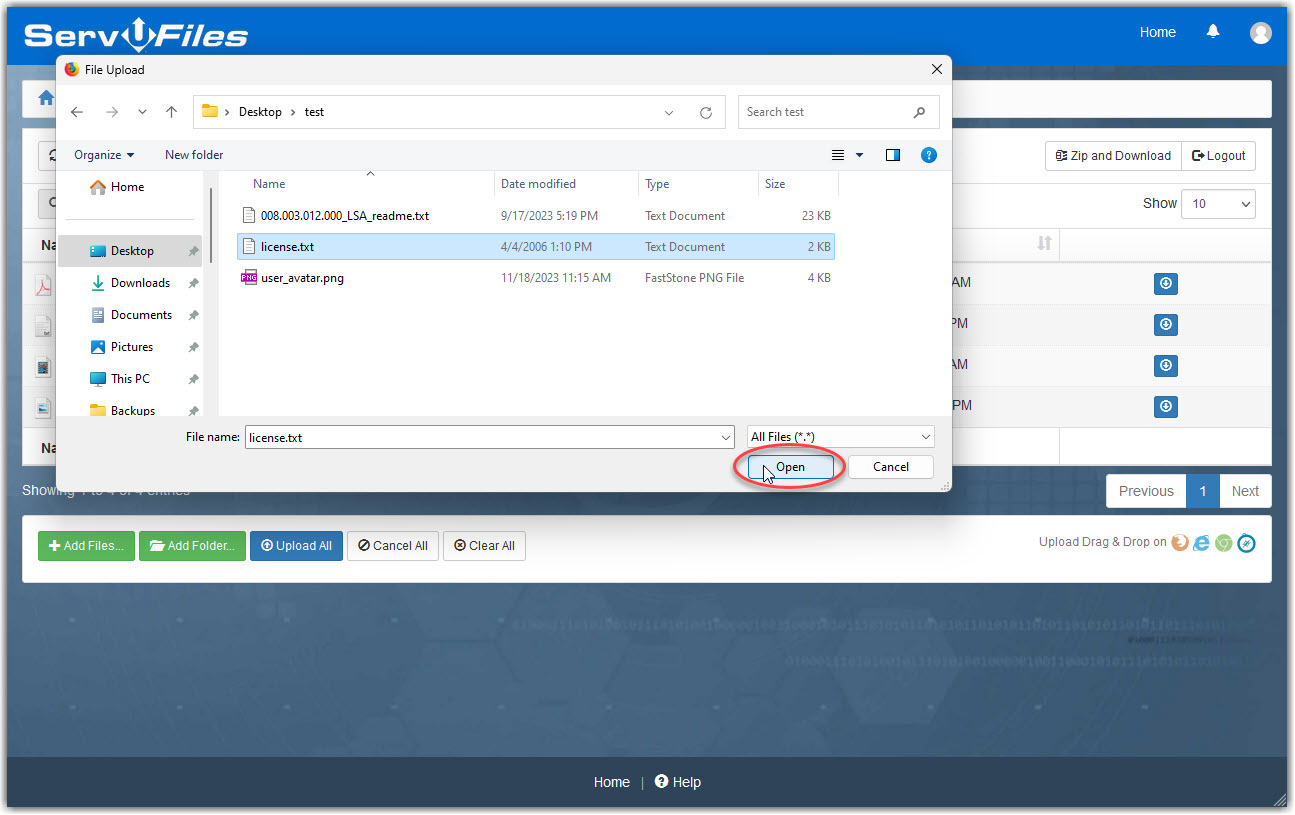Click the Cancel All button
1295x815 pixels.
pos(393,546)
